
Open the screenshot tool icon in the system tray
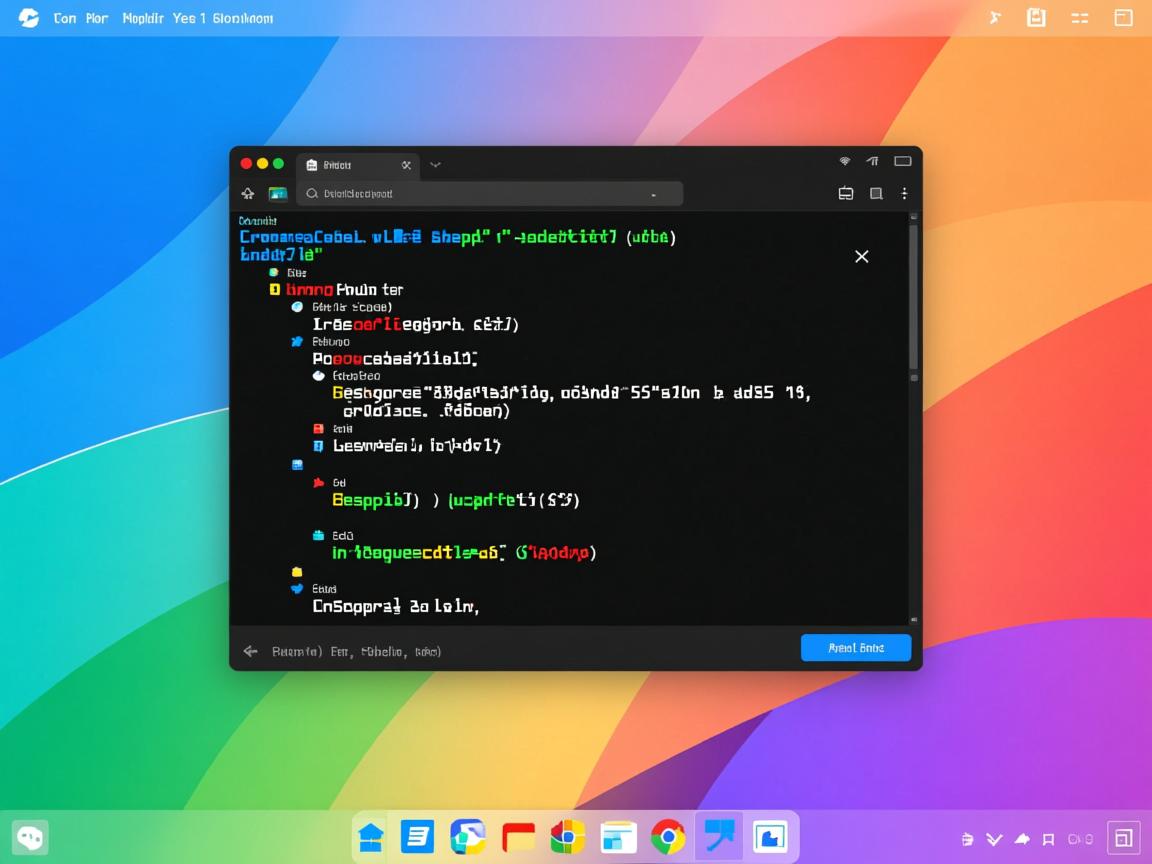coord(1124,837)
